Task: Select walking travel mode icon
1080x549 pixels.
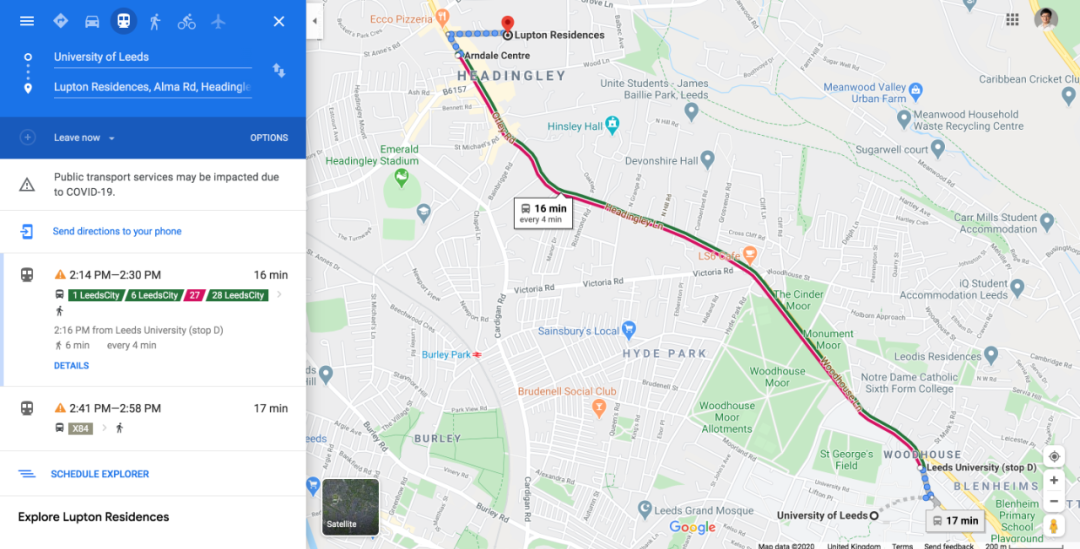Action: tap(155, 21)
